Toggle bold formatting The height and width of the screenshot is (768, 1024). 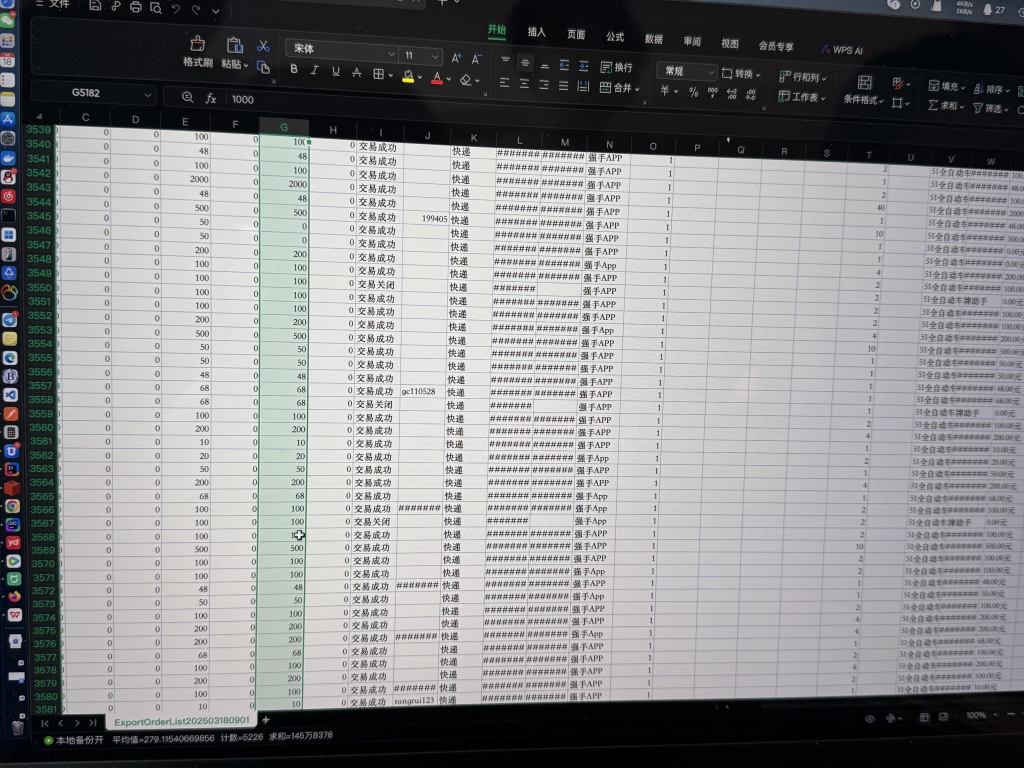point(294,70)
